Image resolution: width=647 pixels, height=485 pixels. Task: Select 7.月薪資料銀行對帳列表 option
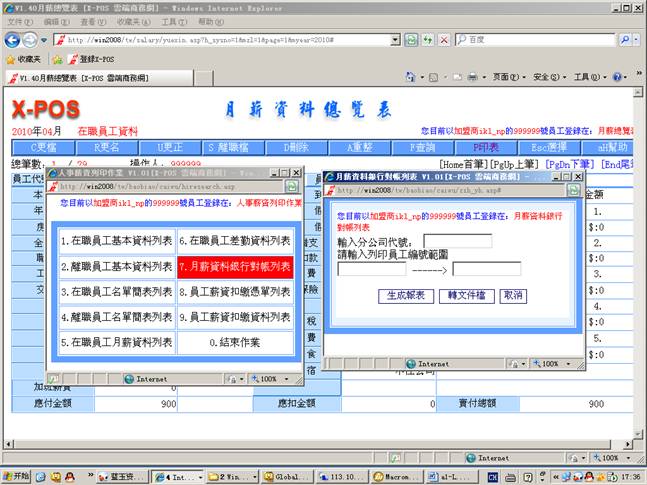235,267
